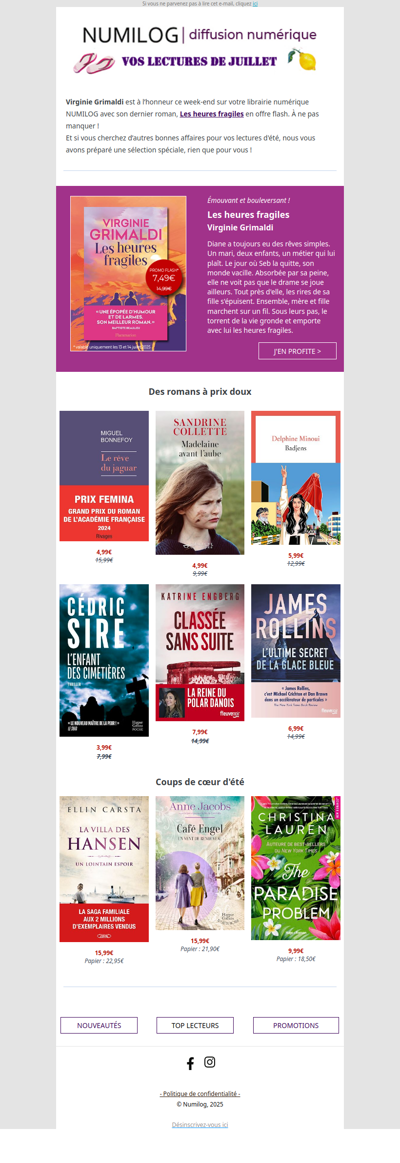Select the 'Madelaine avant l'aube' cover
The width and height of the screenshot is (400, 1163).
(x=200, y=483)
